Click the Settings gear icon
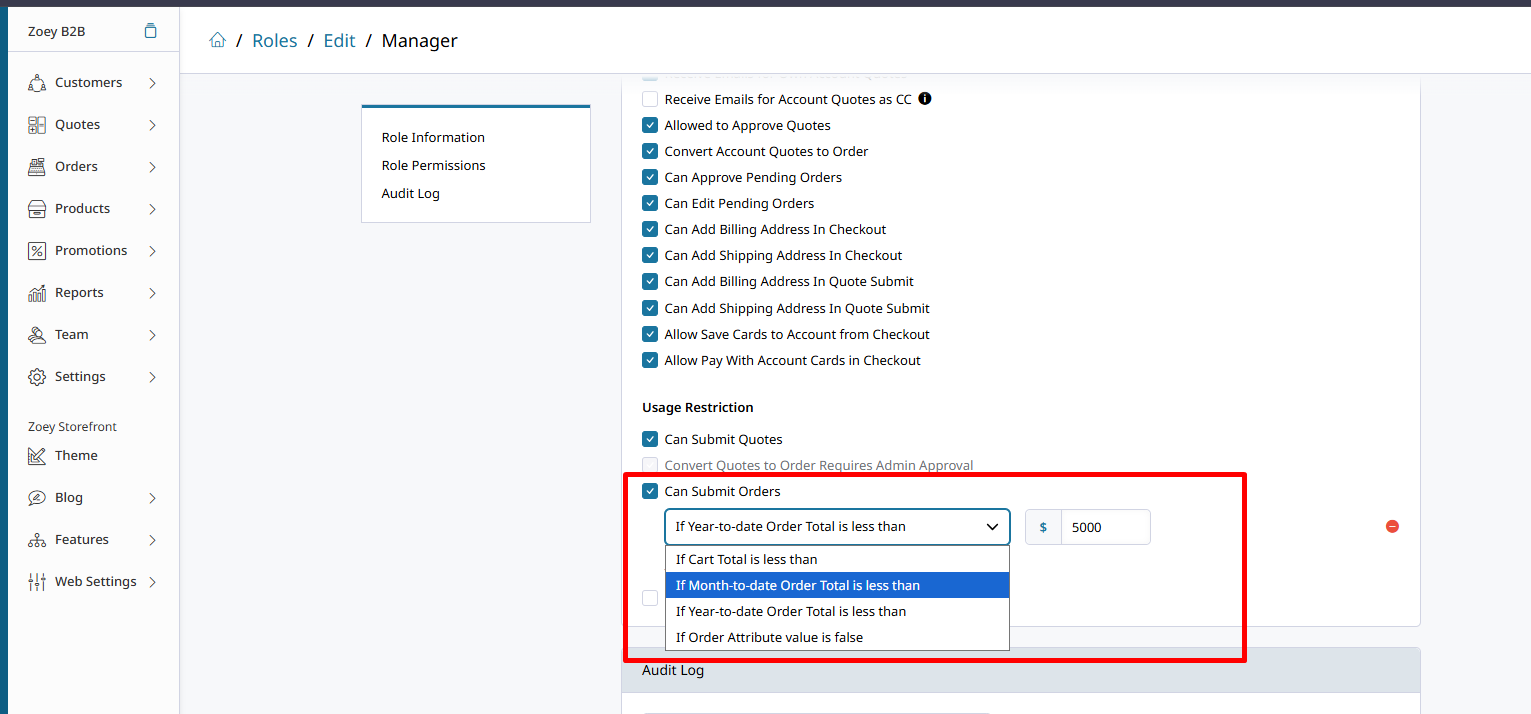 [37, 377]
